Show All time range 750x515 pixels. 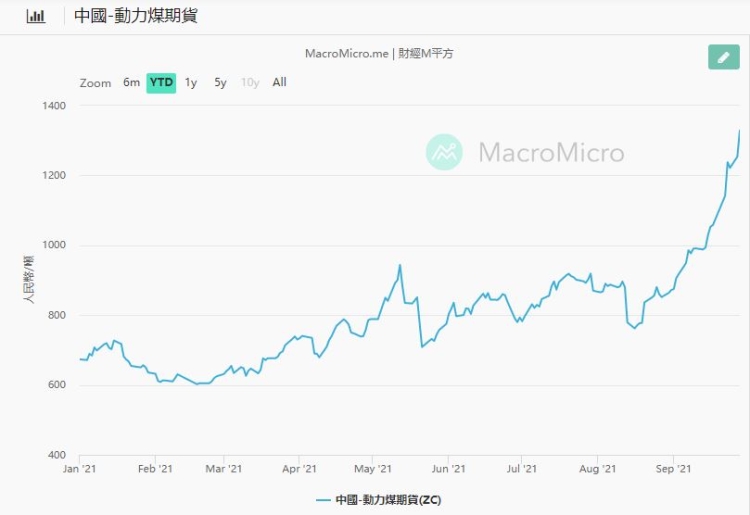tap(279, 83)
